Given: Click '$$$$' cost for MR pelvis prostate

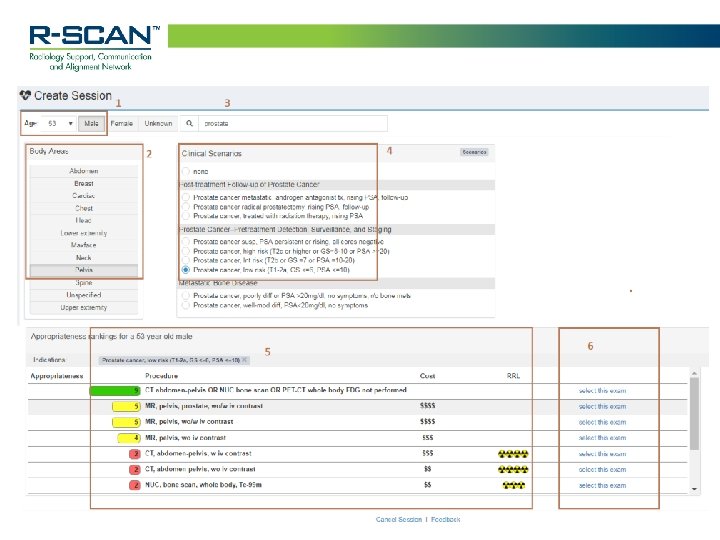Looking at the screenshot, I should (428, 406).
